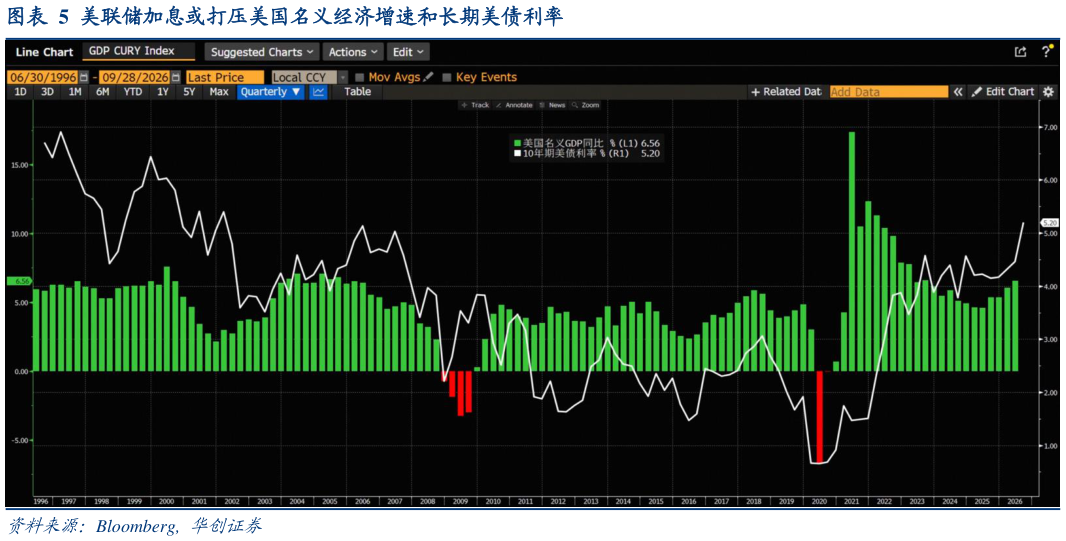Click the 15.00 left-axis tick label
This screenshot has height=541, width=1066.
pos(20,164)
